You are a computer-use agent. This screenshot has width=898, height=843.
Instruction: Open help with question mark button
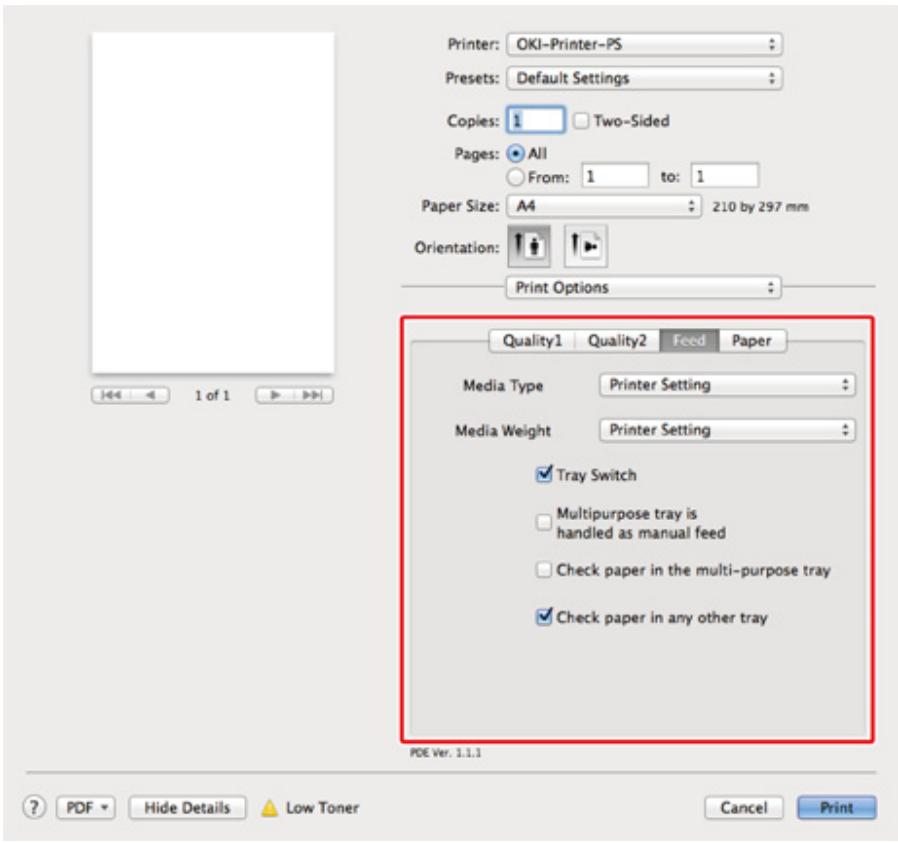(x=34, y=807)
